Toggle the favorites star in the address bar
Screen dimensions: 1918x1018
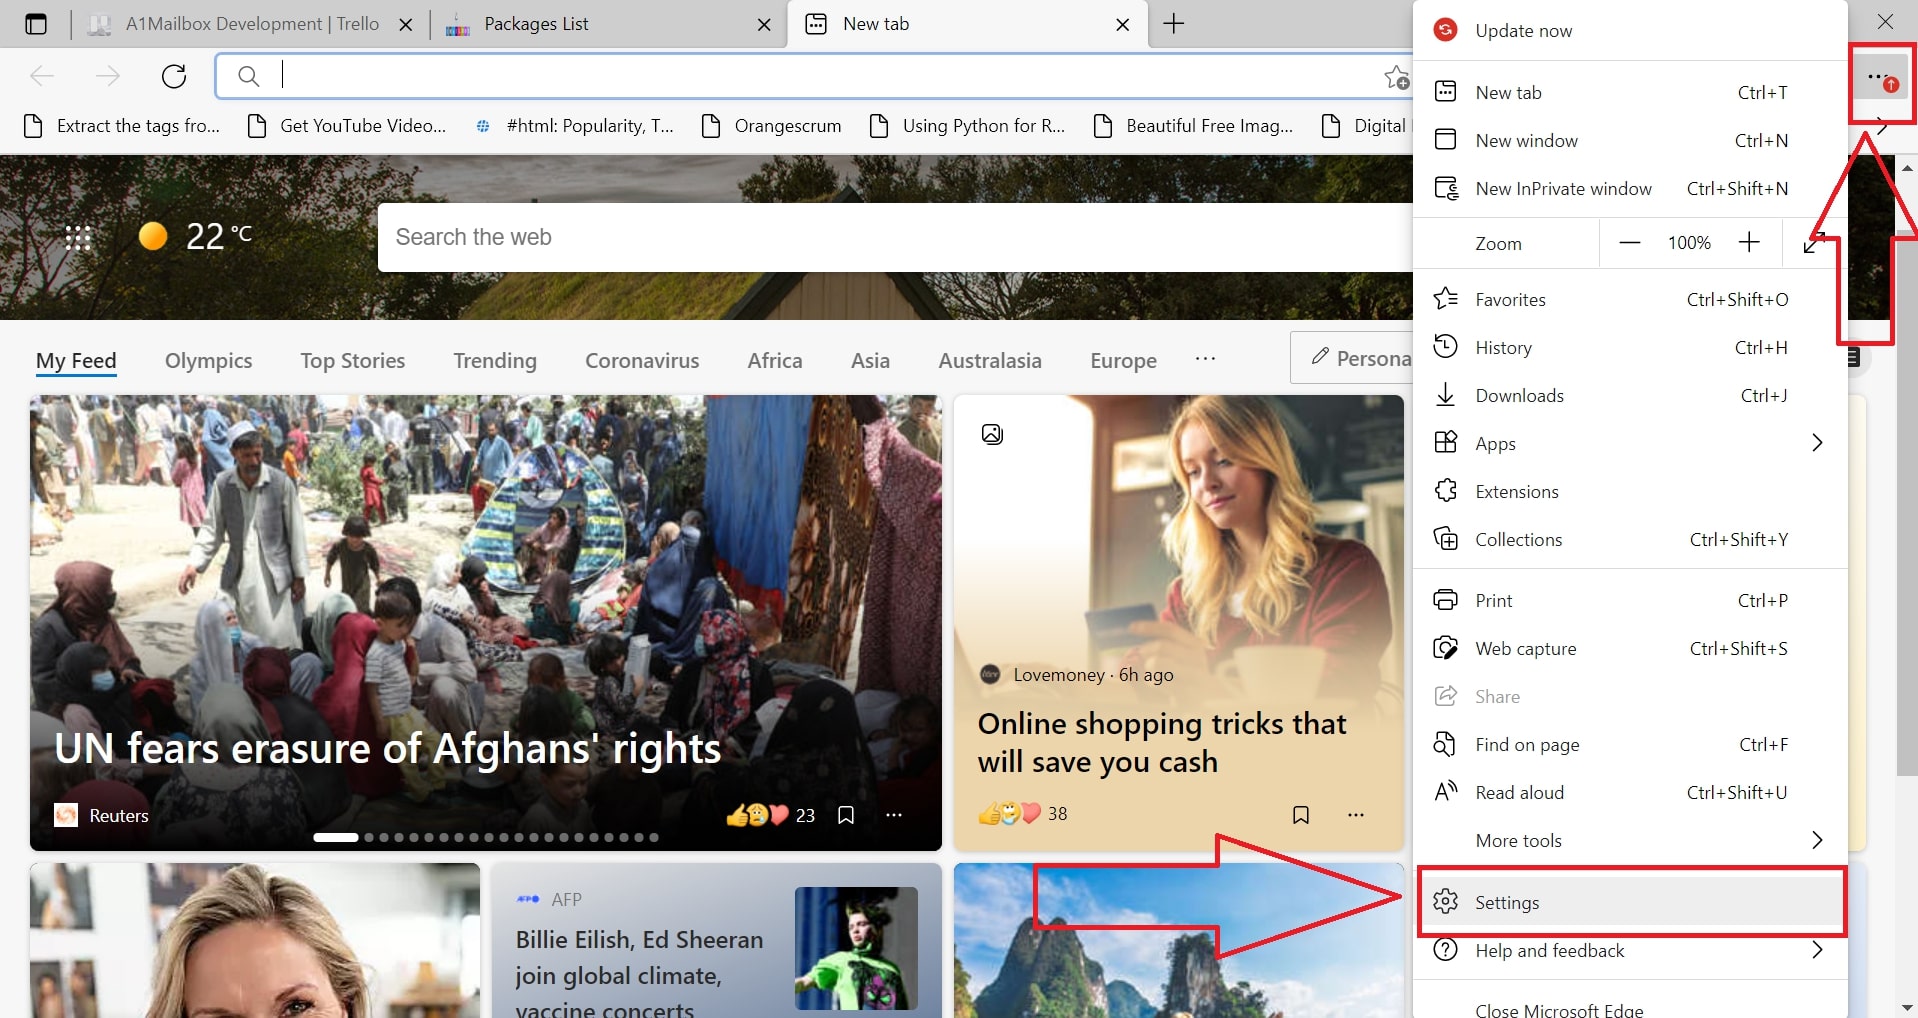(1397, 77)
